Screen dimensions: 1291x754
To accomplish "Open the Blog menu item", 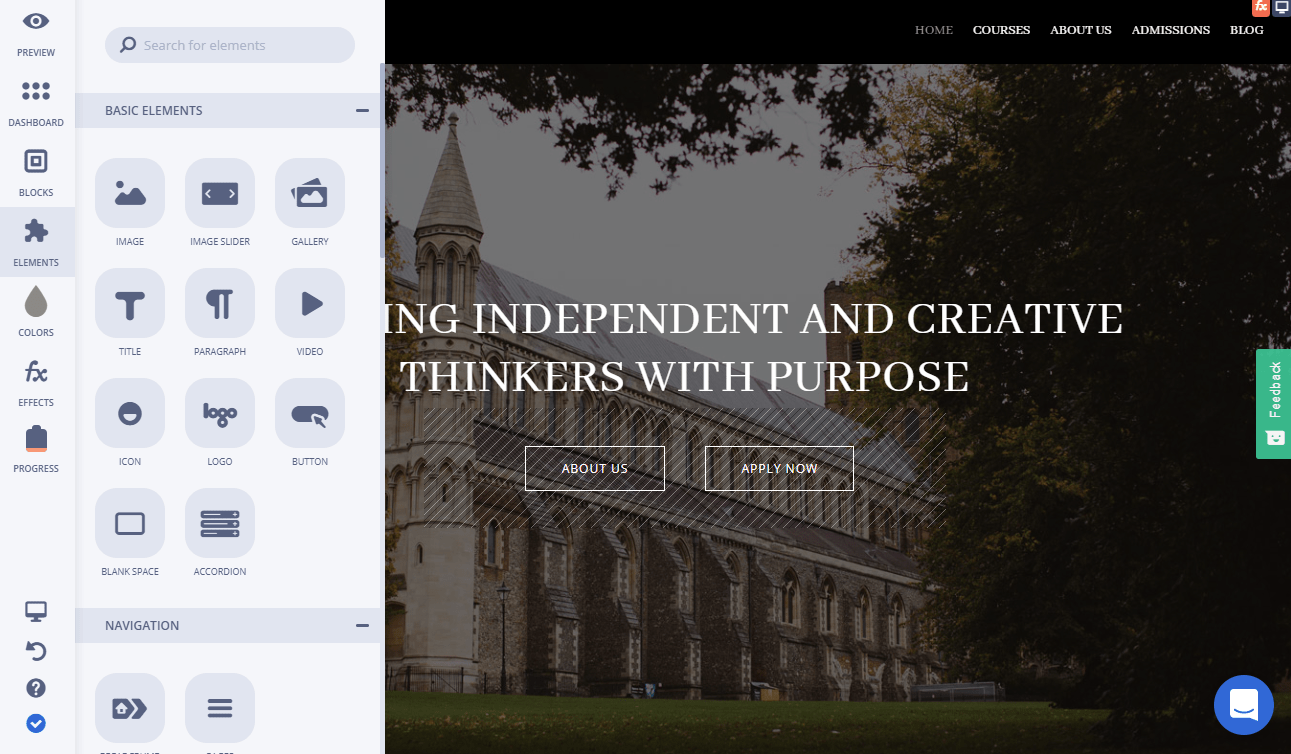I will point(1247,30).
